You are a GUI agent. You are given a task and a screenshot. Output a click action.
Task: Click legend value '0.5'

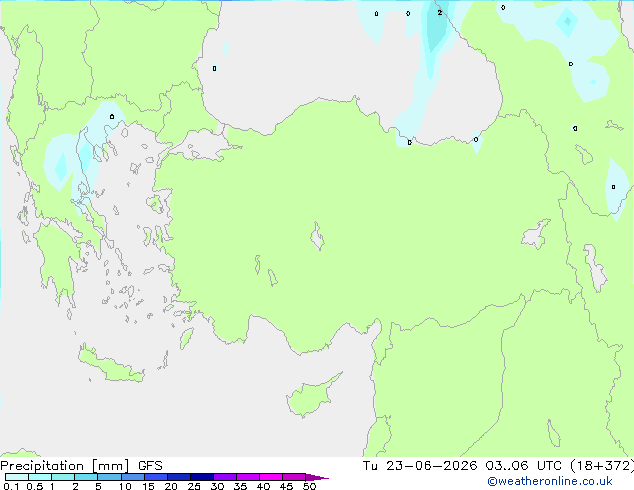[x=35, y=486]
